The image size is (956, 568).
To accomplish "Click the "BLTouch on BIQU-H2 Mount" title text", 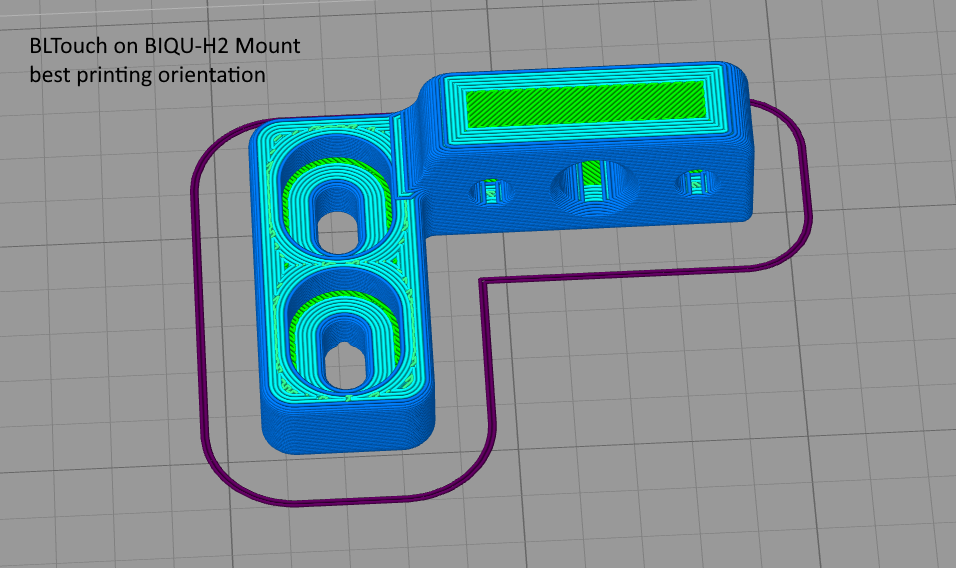I will (x=165, y=46).
